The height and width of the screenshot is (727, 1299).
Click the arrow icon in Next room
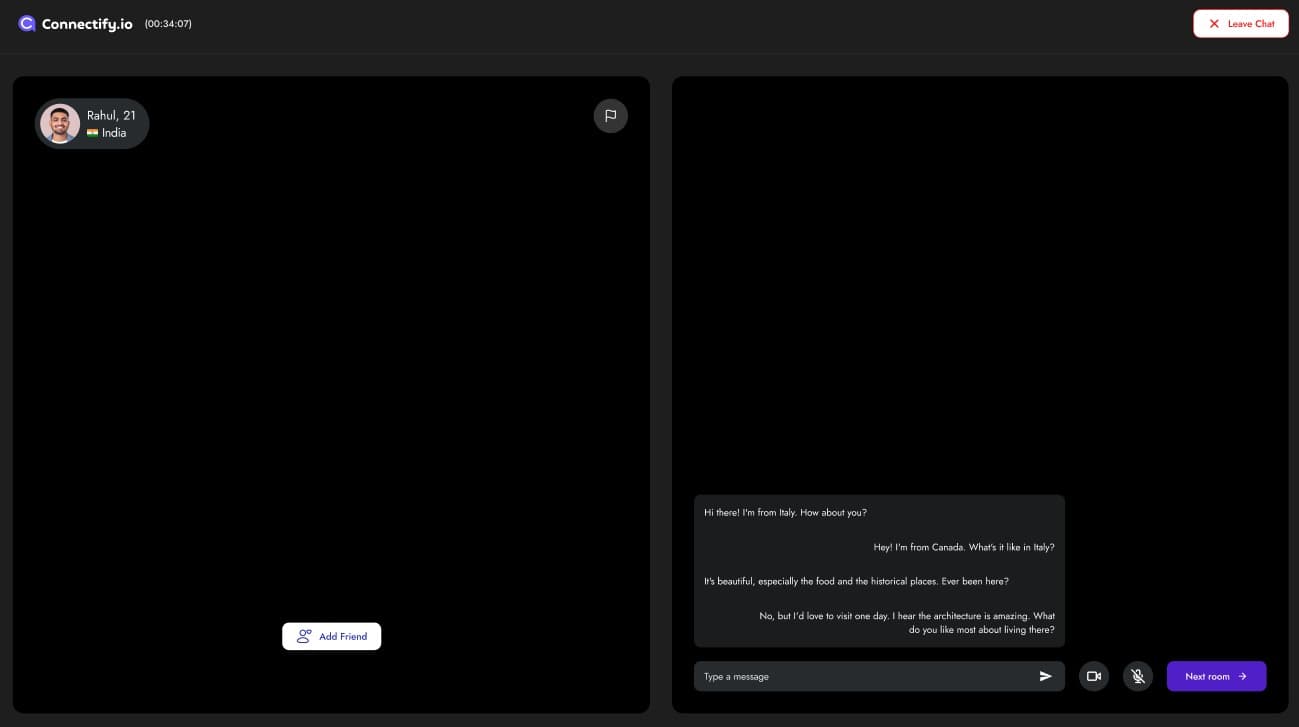[1242, 676]
